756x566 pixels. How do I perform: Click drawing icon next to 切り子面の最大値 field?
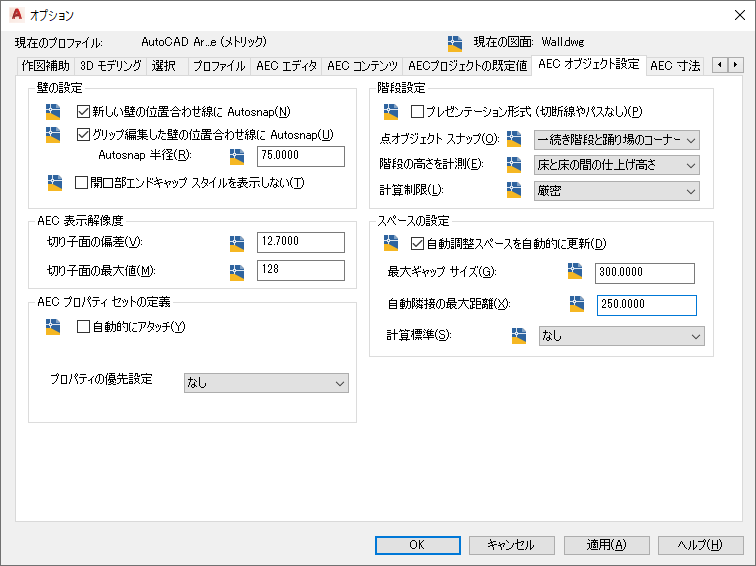coord(237,272)
